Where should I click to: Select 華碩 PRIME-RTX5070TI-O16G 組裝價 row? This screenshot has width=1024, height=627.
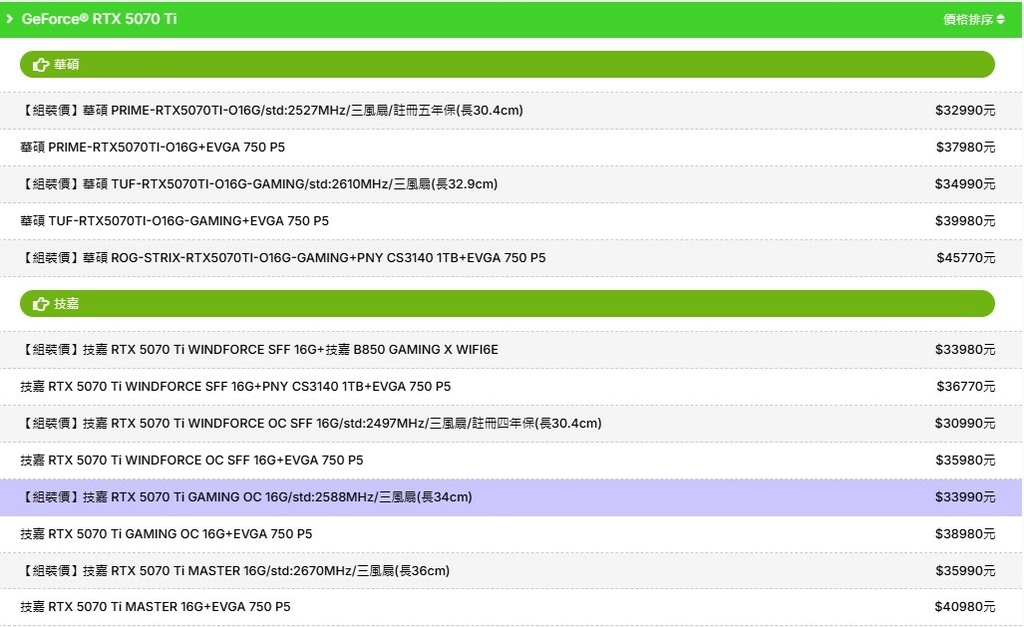point(511,110)
